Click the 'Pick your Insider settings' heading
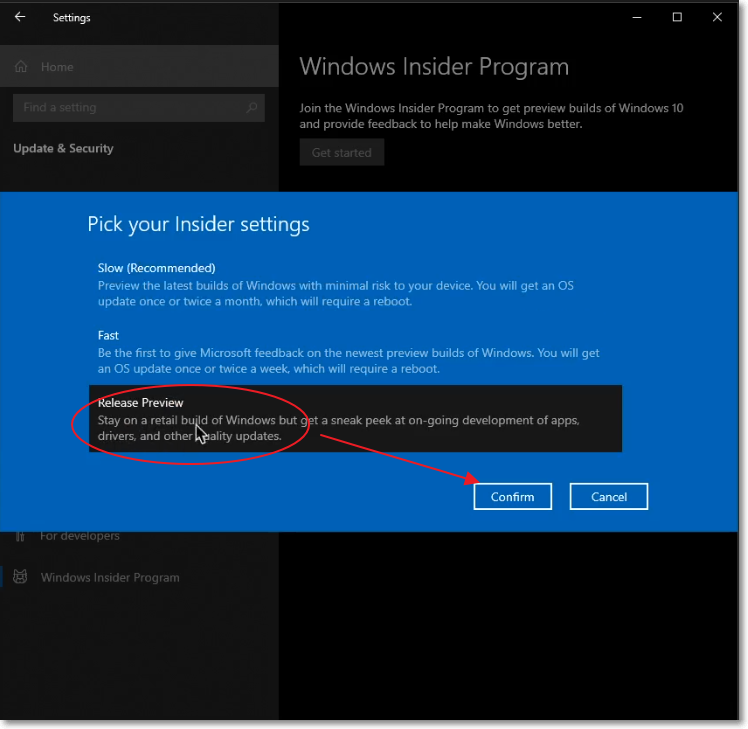This screenshot has width=748, height=729. click(198, 224)
